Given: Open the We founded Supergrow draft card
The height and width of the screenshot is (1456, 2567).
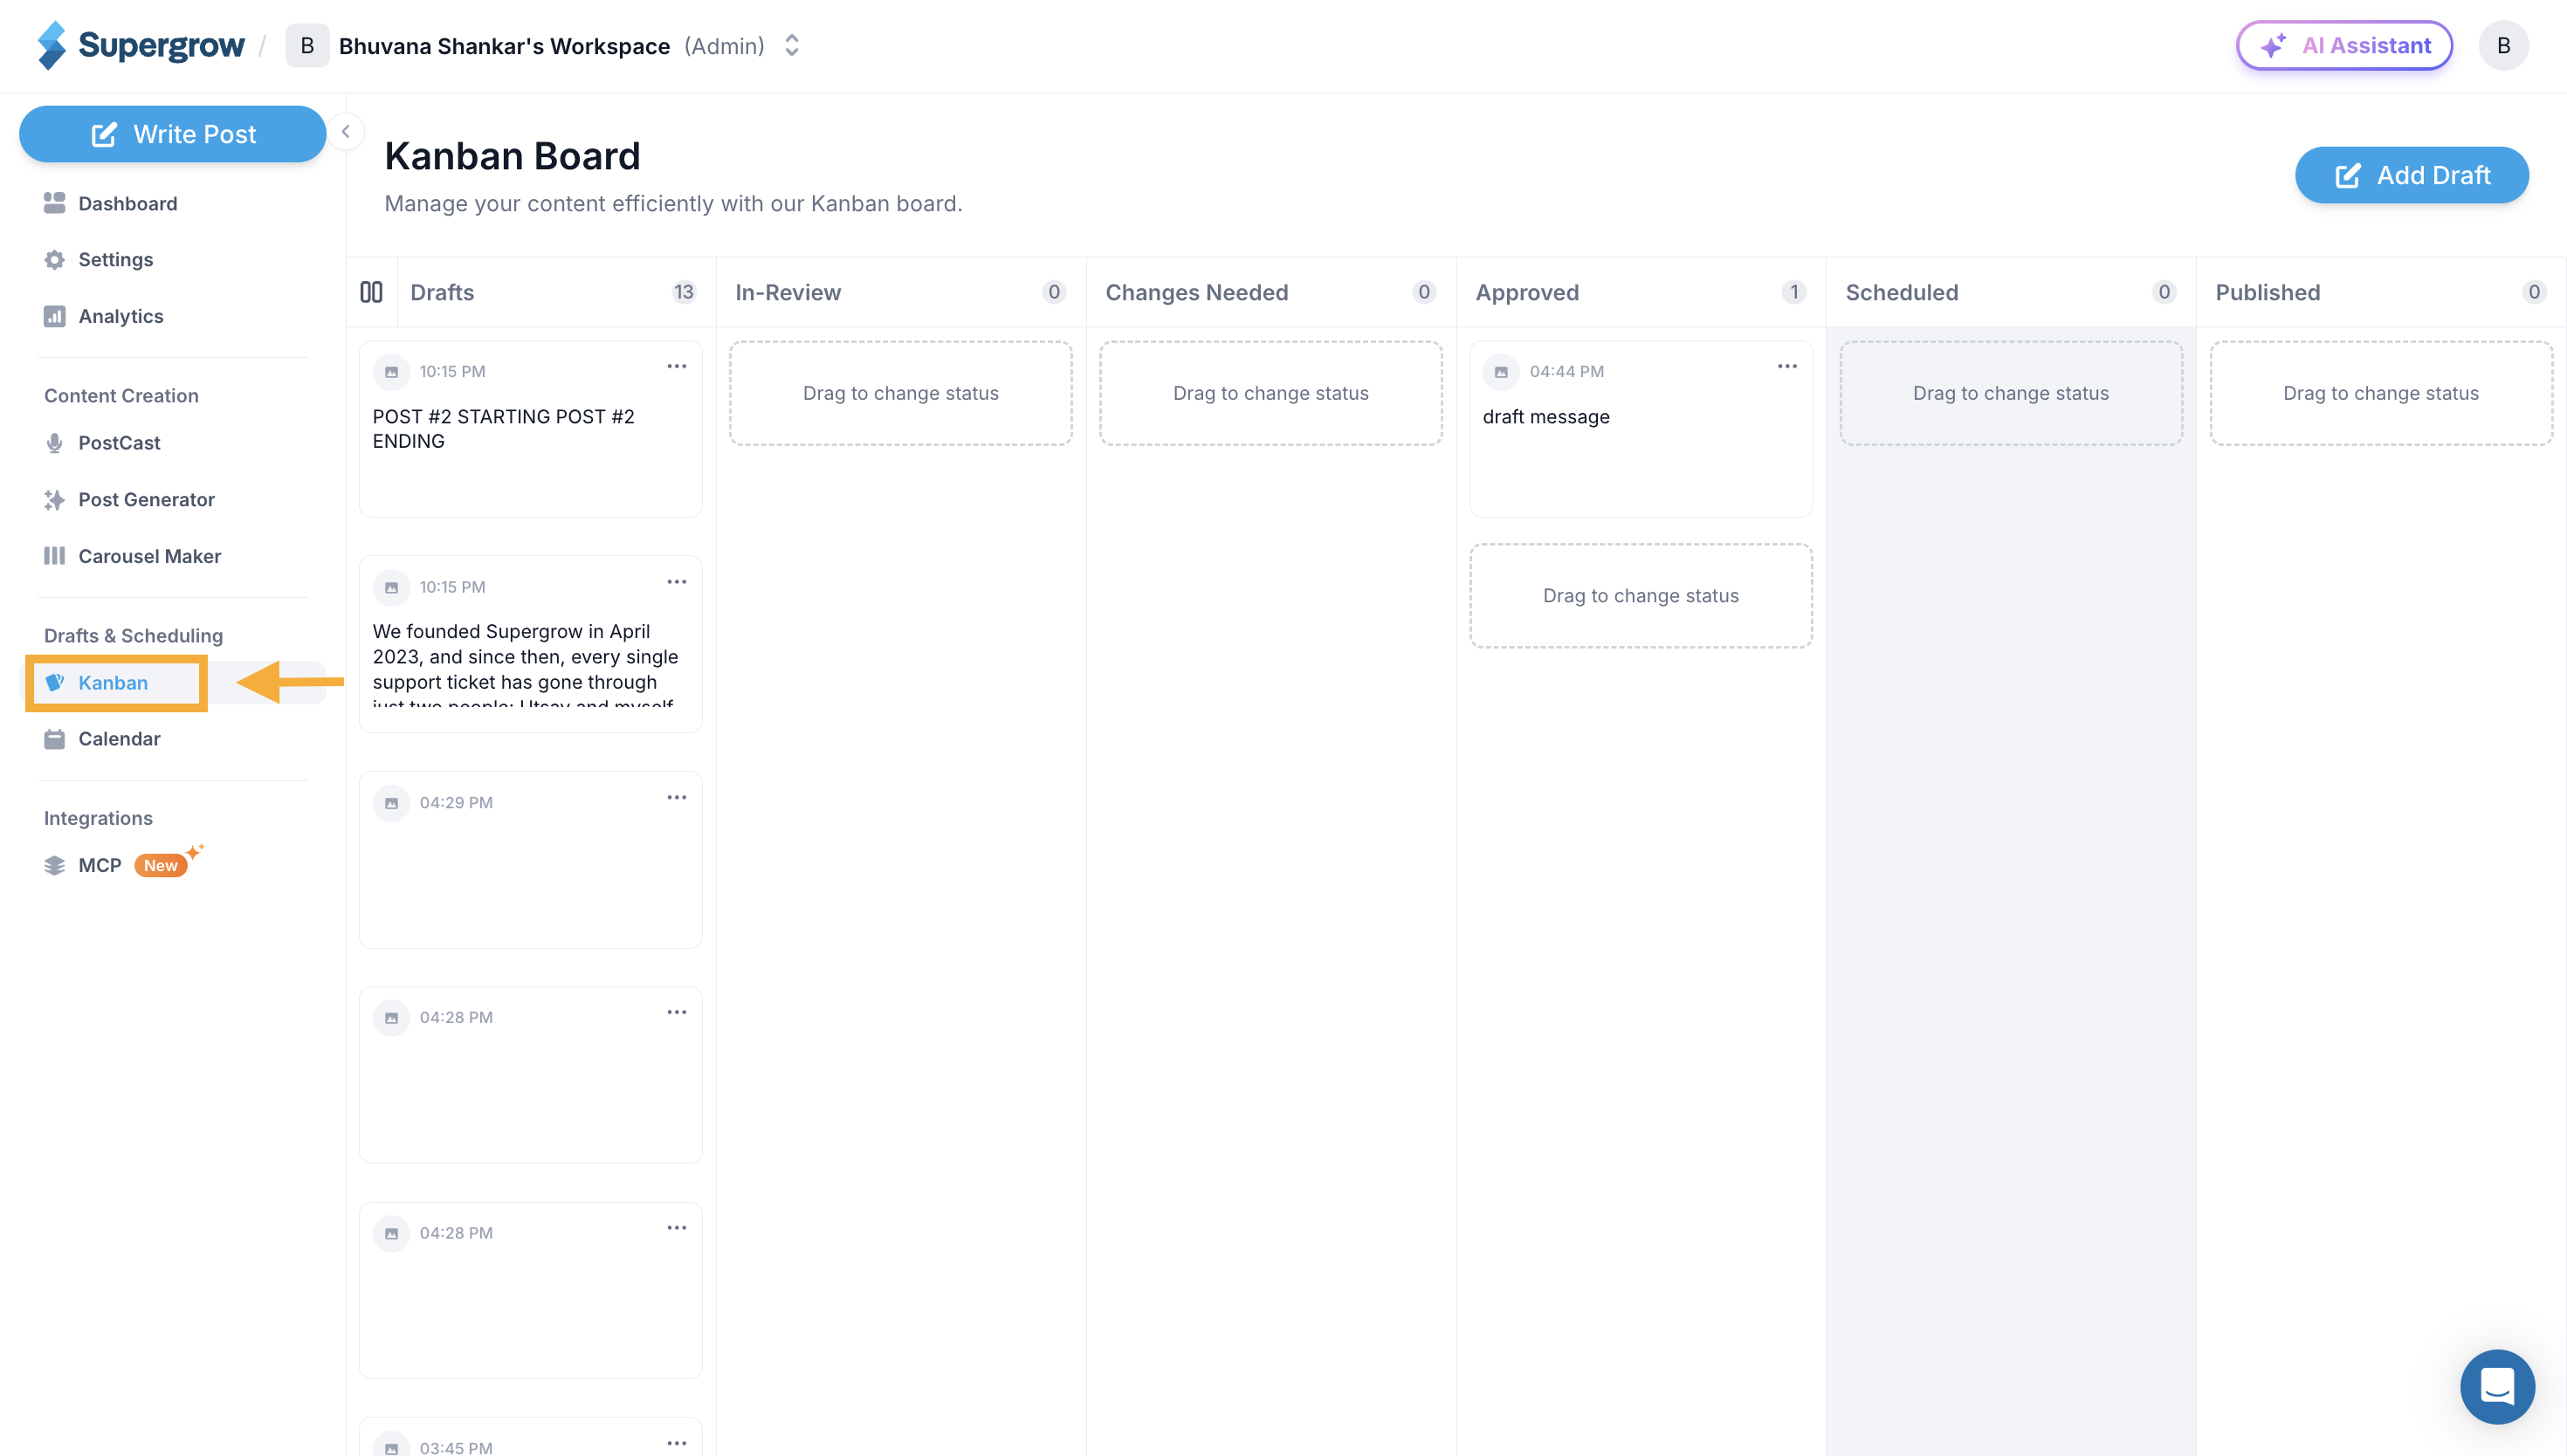Looking at the screenshot, I should pyautogui.click(x=530, y=644).
